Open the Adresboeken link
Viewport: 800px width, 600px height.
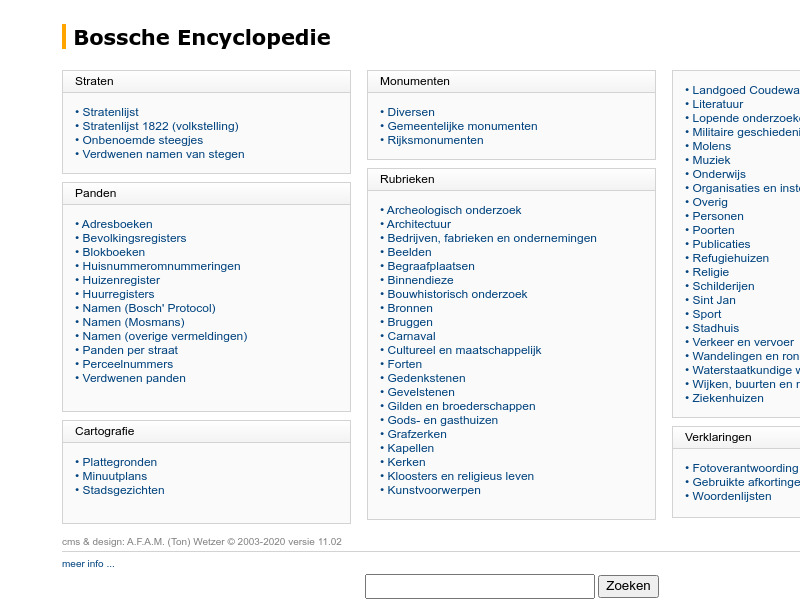click(119, 224)
